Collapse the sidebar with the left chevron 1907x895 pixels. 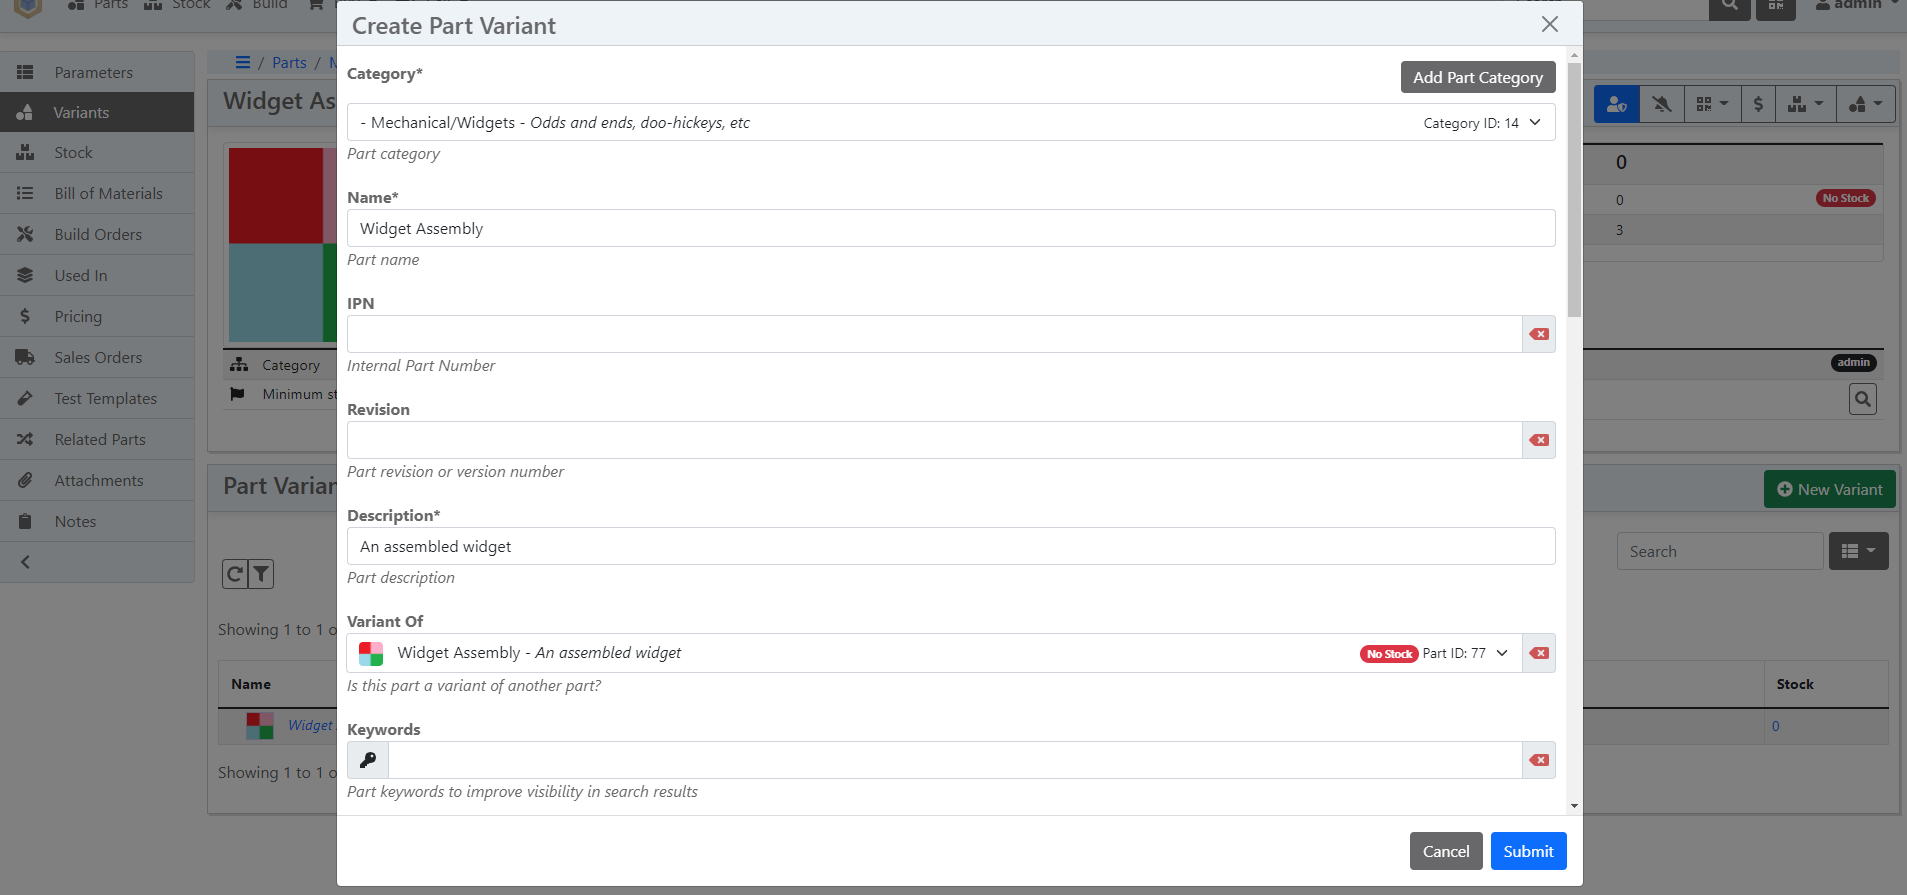click(26, 562)
